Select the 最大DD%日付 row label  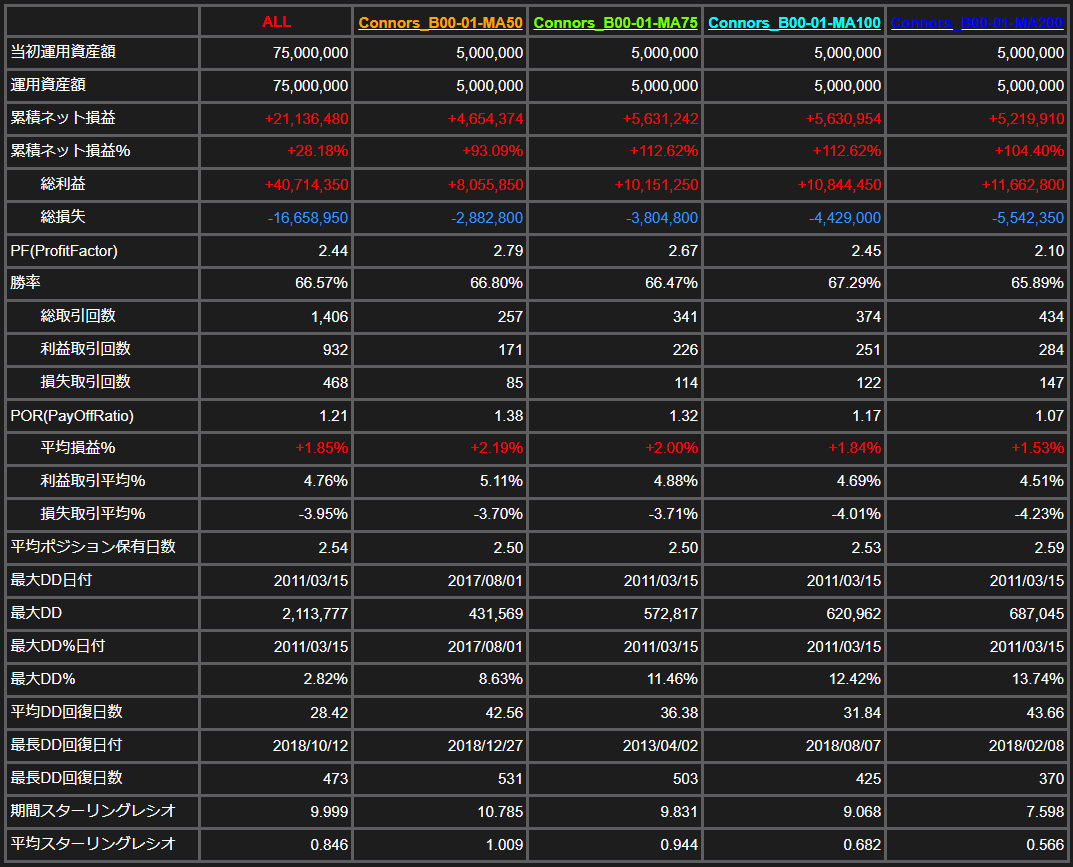pos(57,646)
